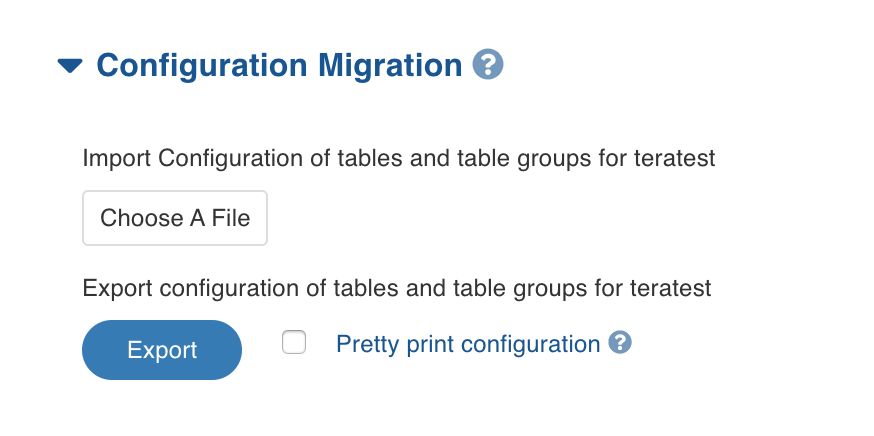Enable the Pretty print configuration checkbox

[294, 342]
